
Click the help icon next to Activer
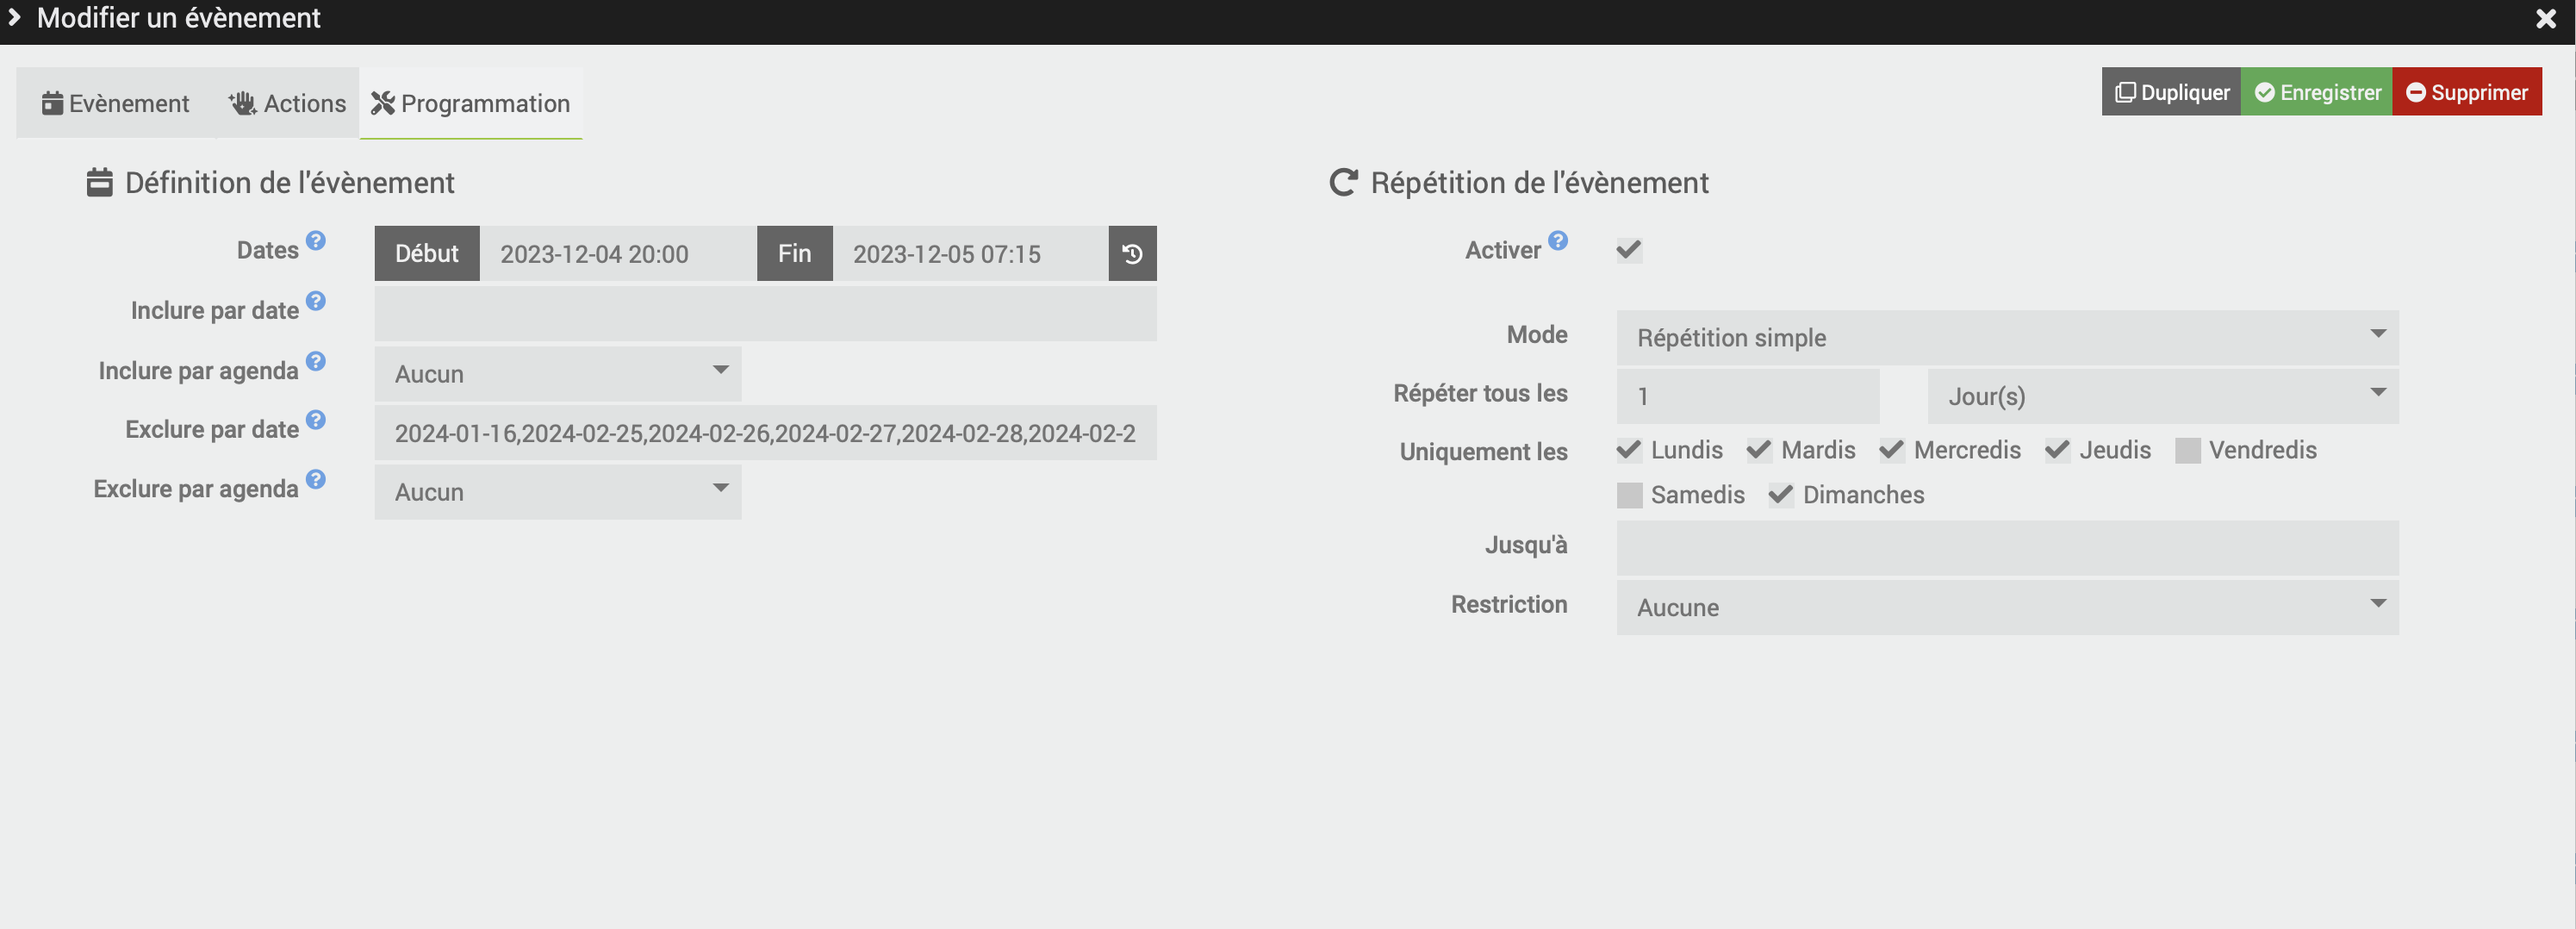[1558, 241]
